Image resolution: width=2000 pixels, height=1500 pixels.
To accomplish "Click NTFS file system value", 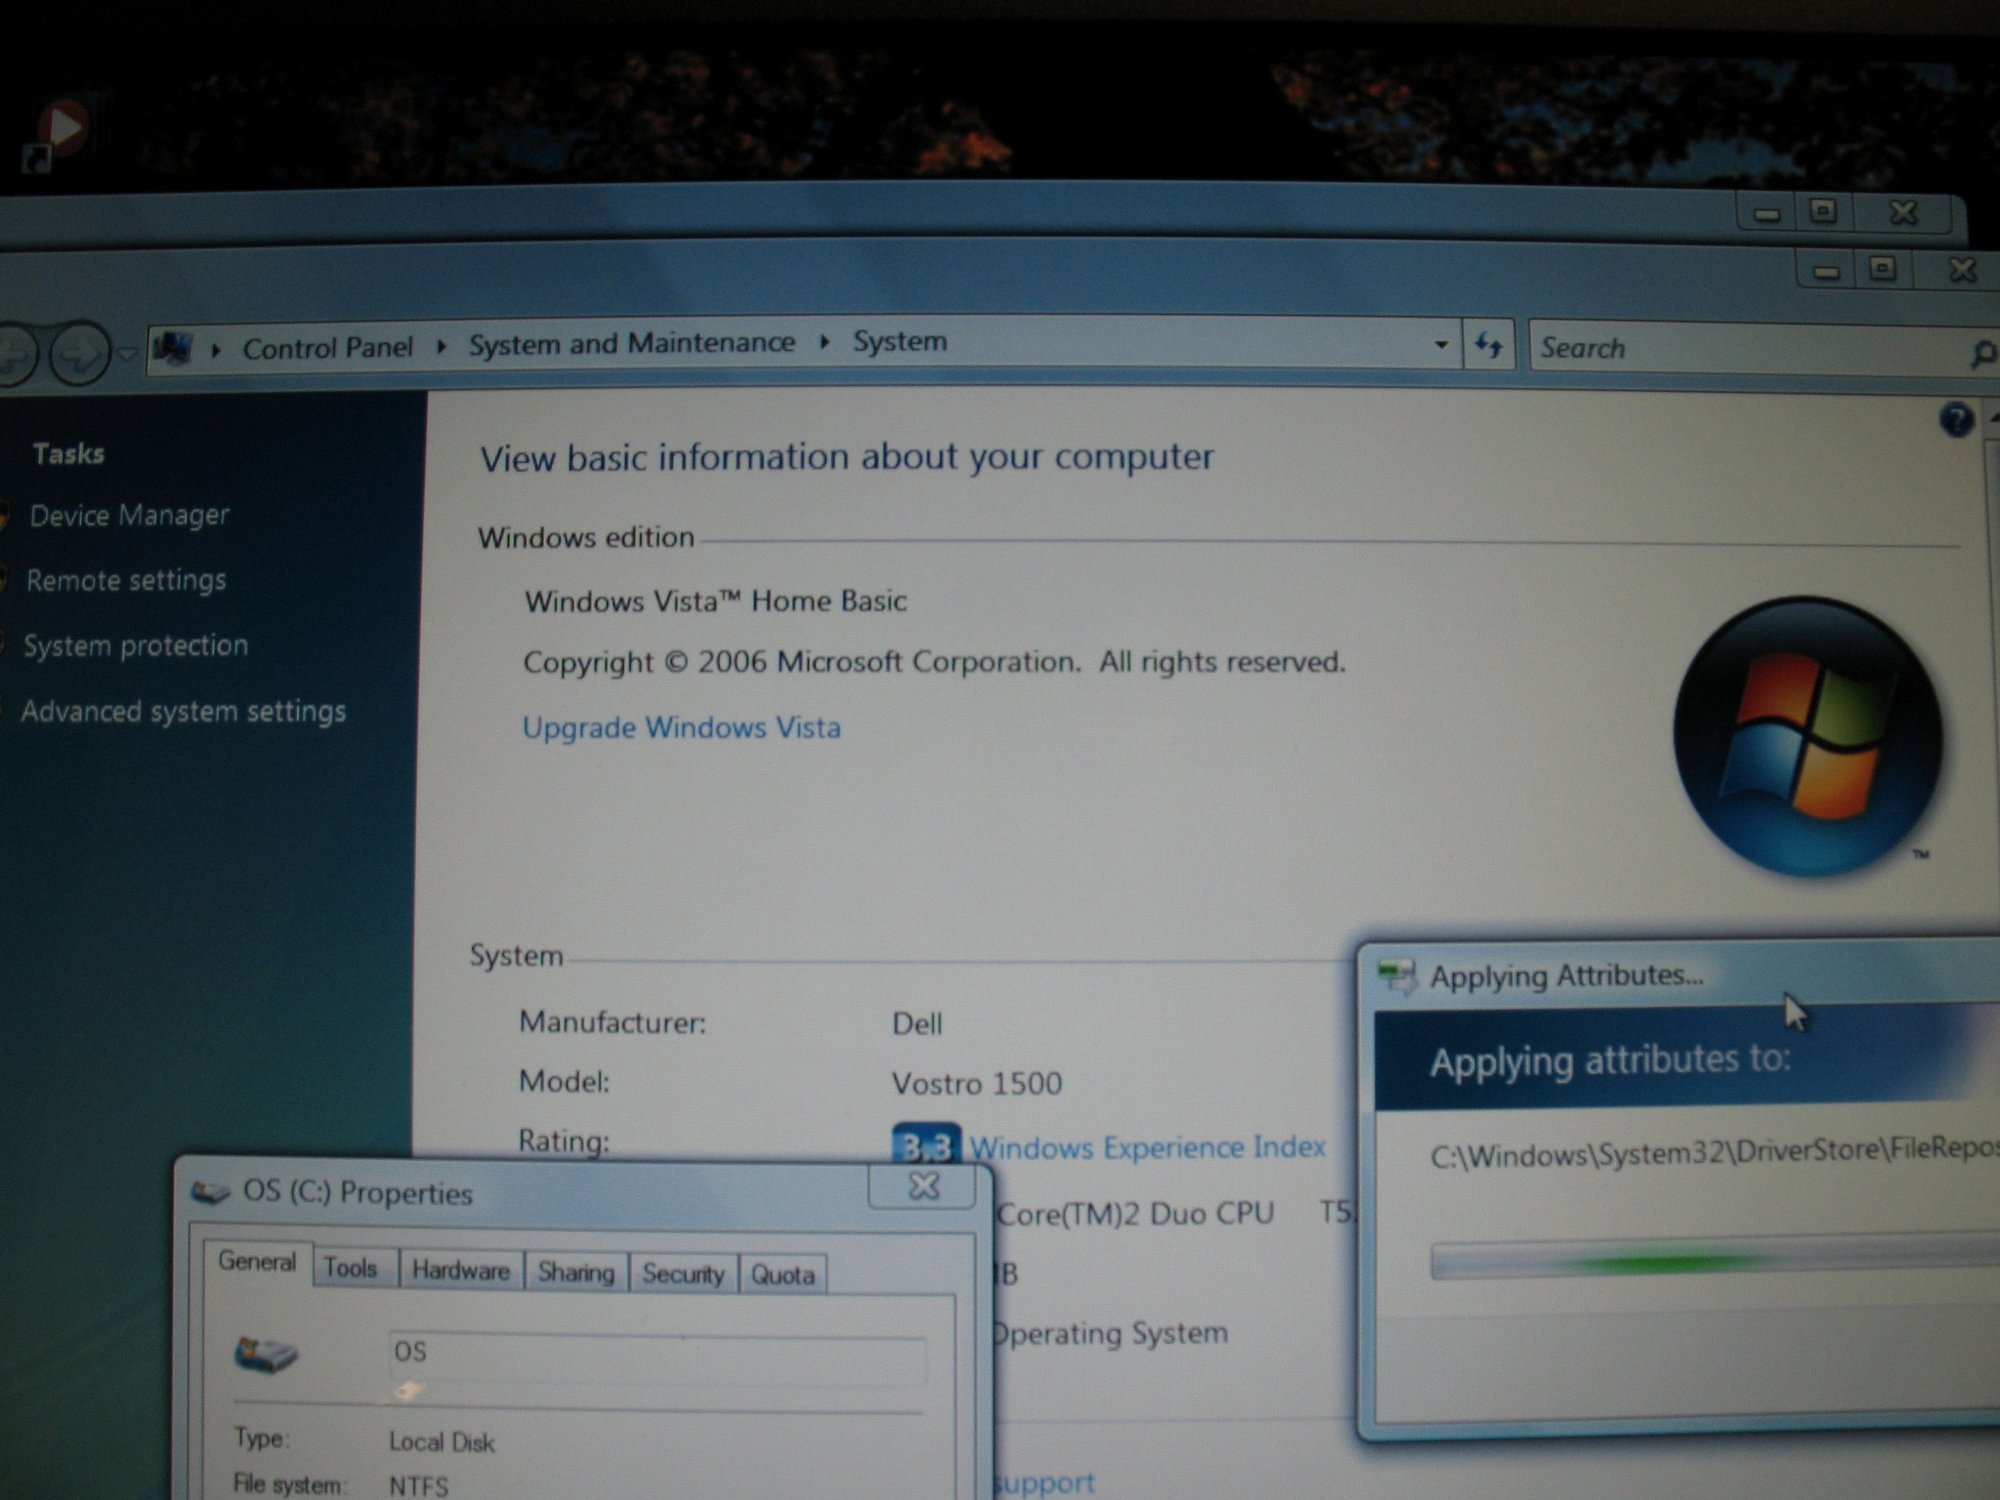I will pos(419,1485).
